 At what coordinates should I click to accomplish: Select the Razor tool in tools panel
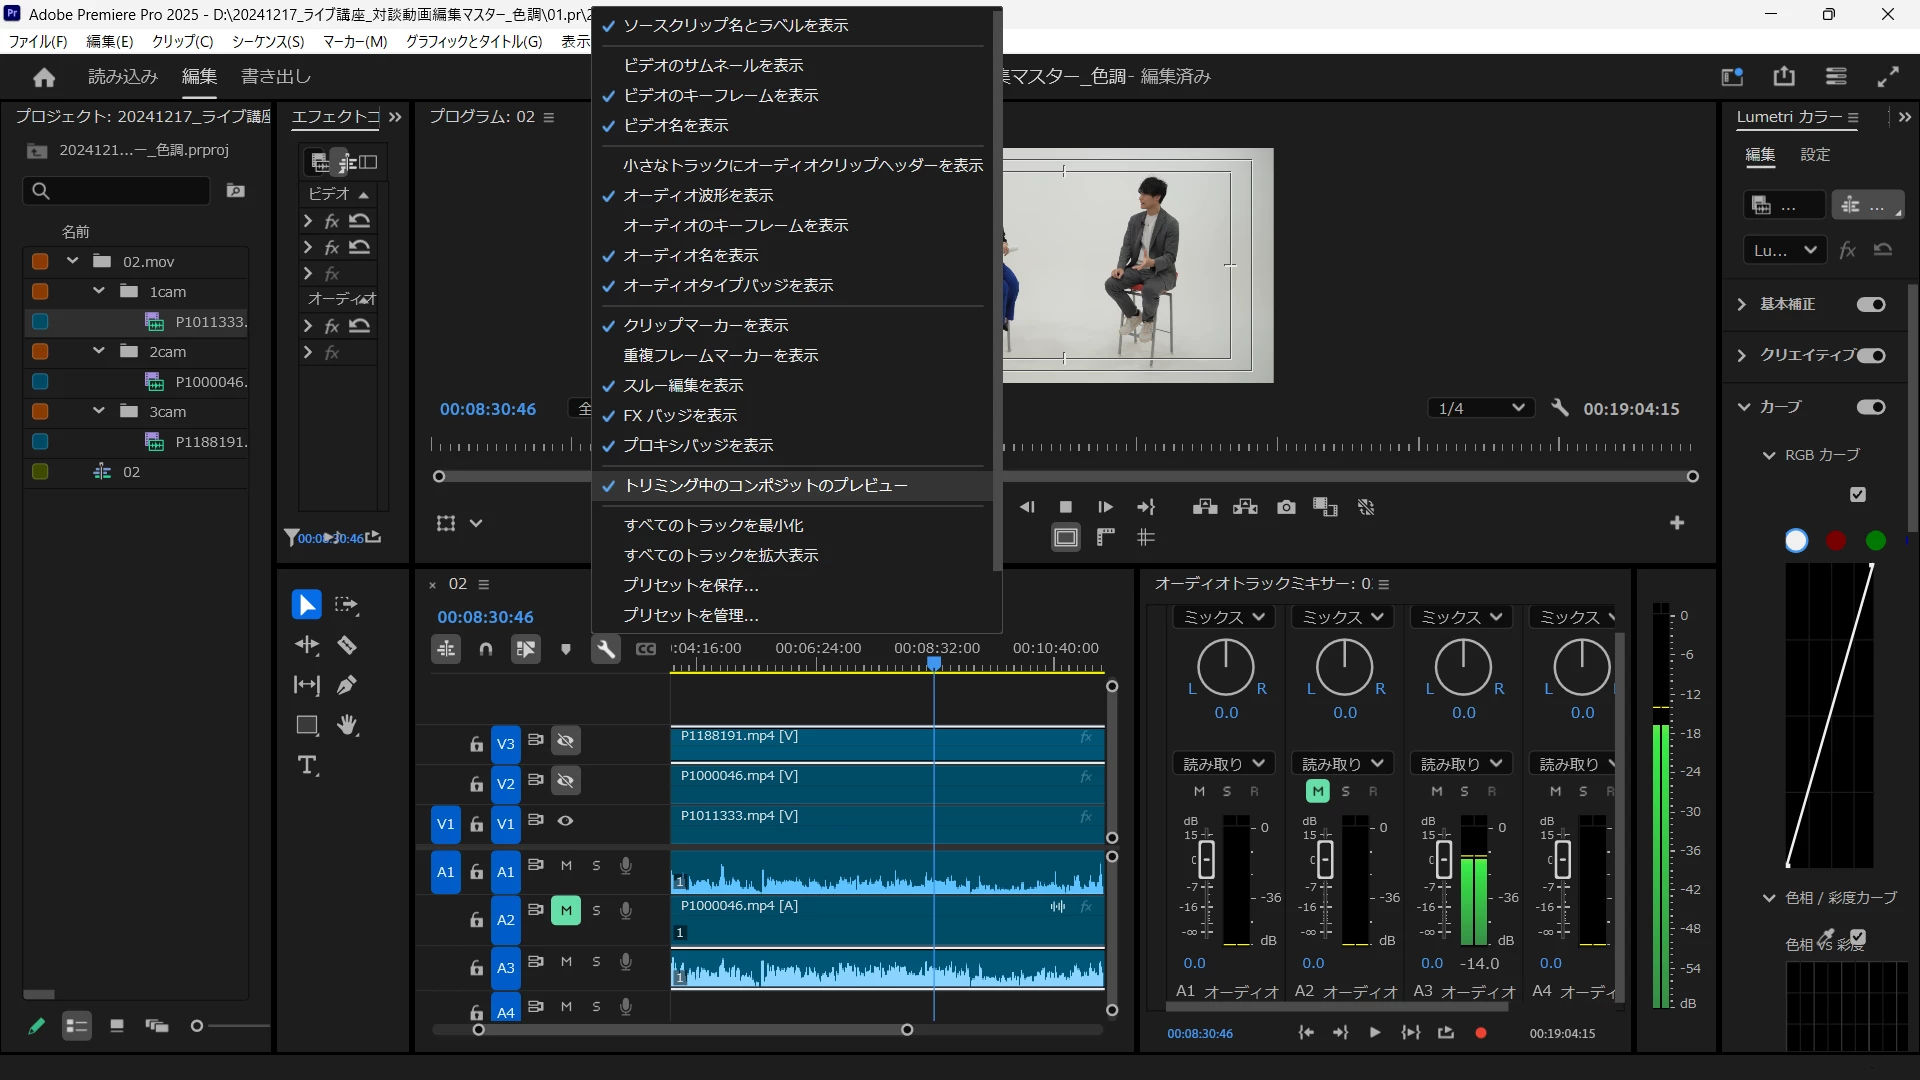(x=347, y=645)
